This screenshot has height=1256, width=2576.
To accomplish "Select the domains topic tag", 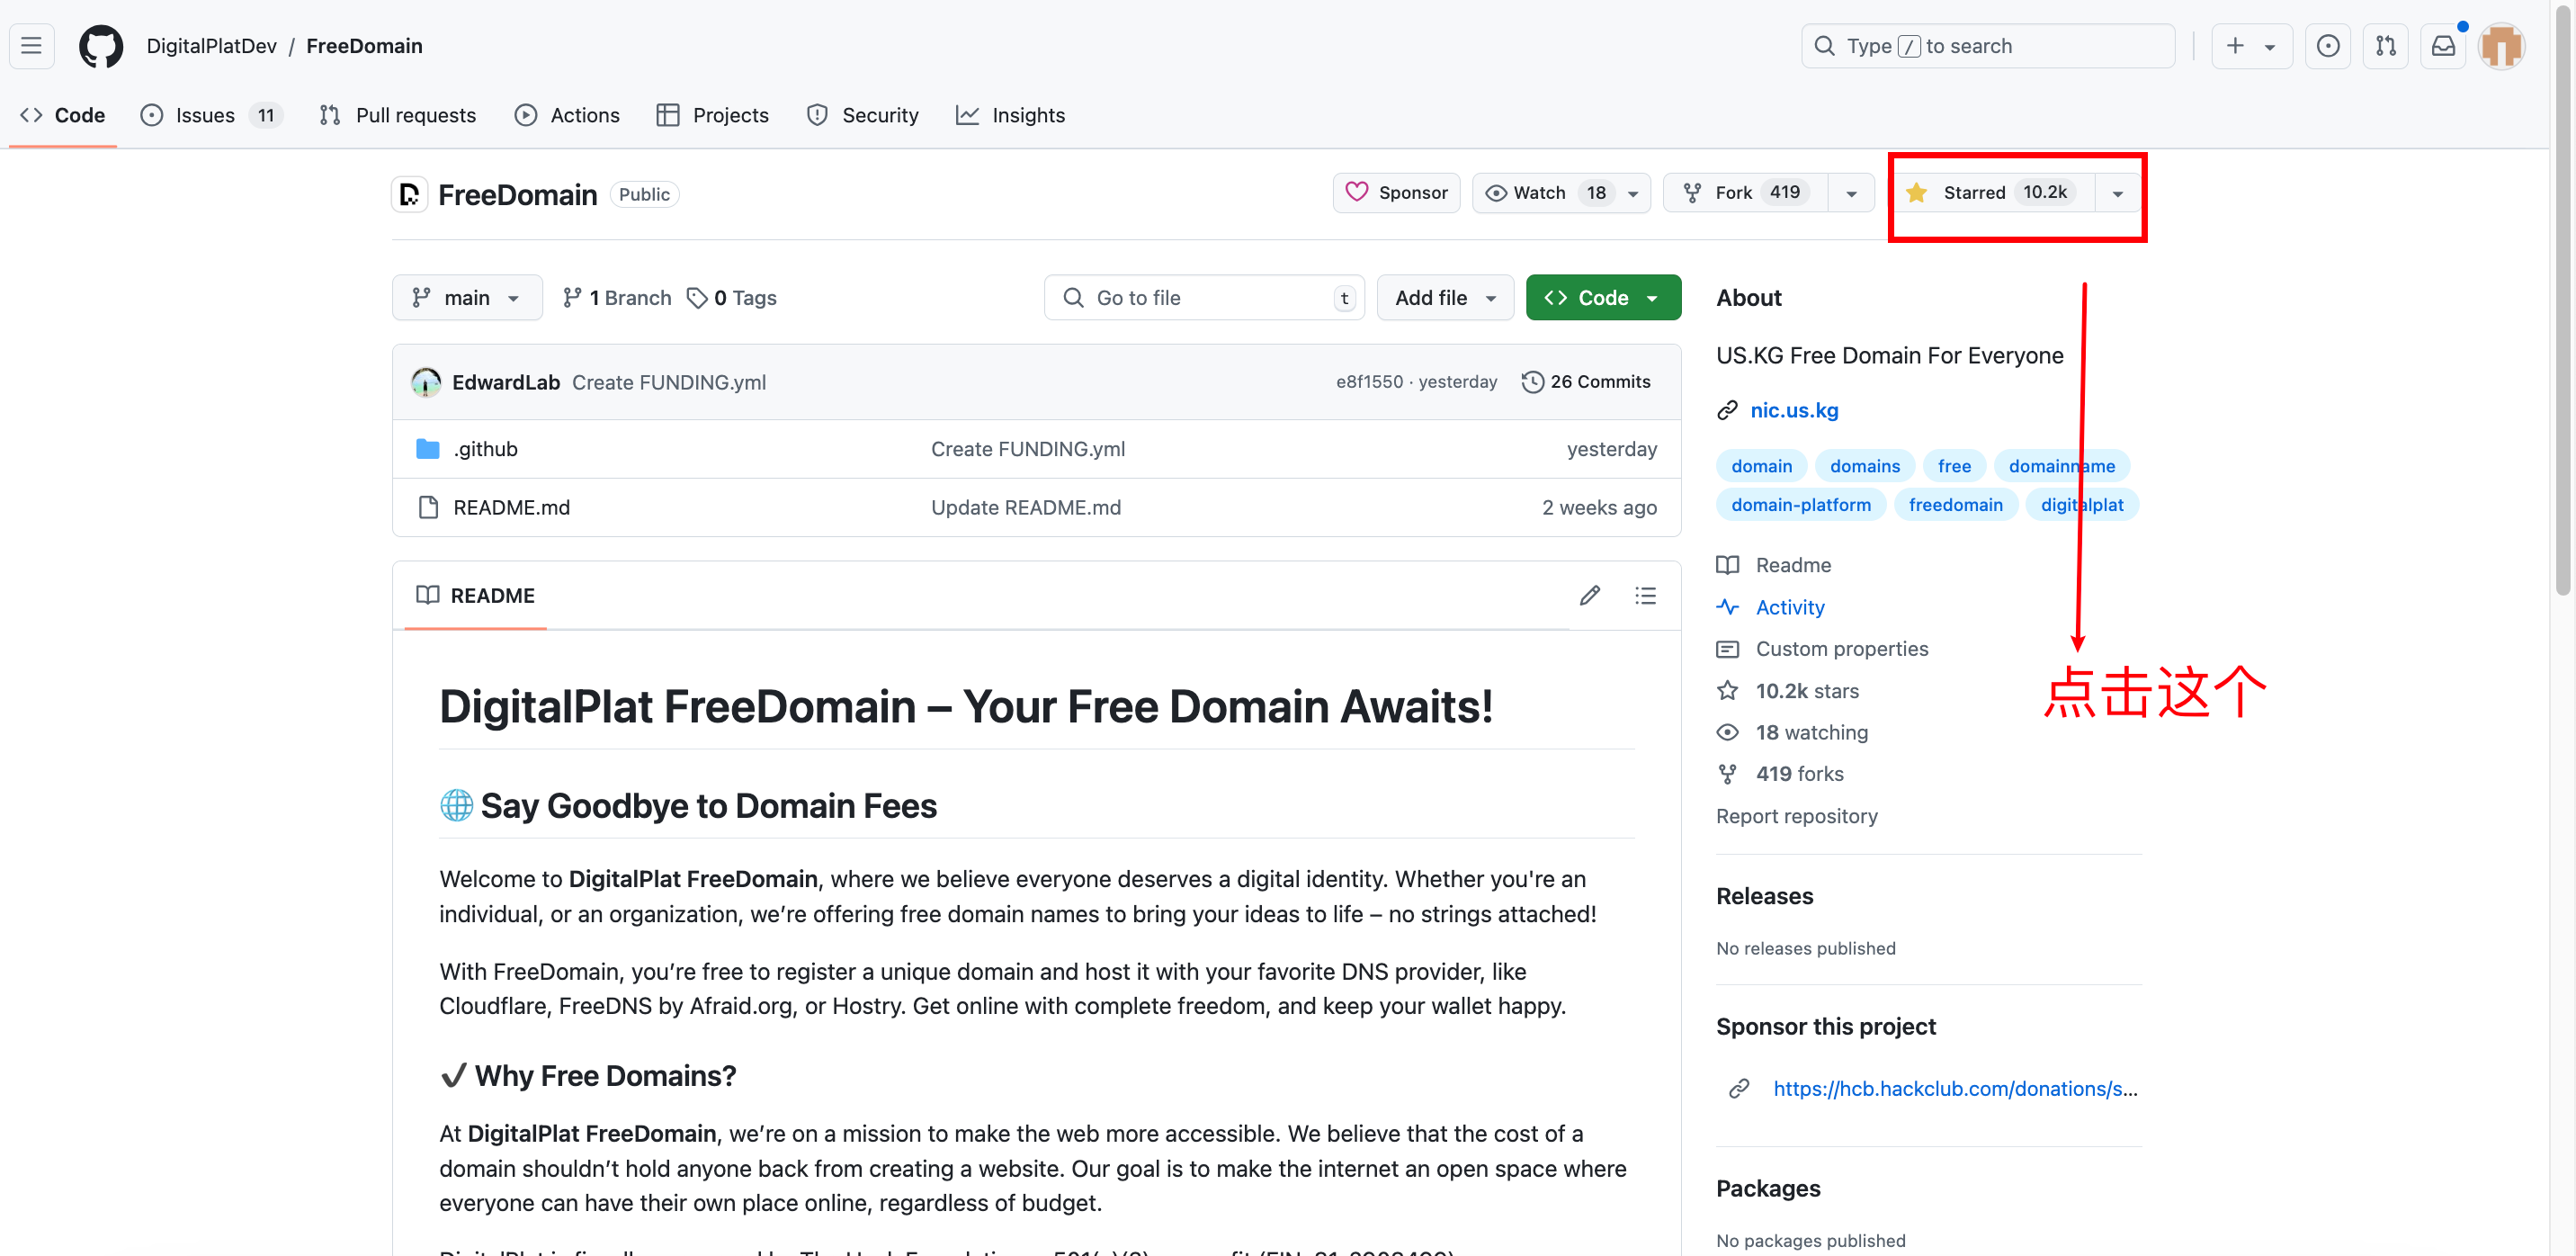I will (x=1864, y=466).
